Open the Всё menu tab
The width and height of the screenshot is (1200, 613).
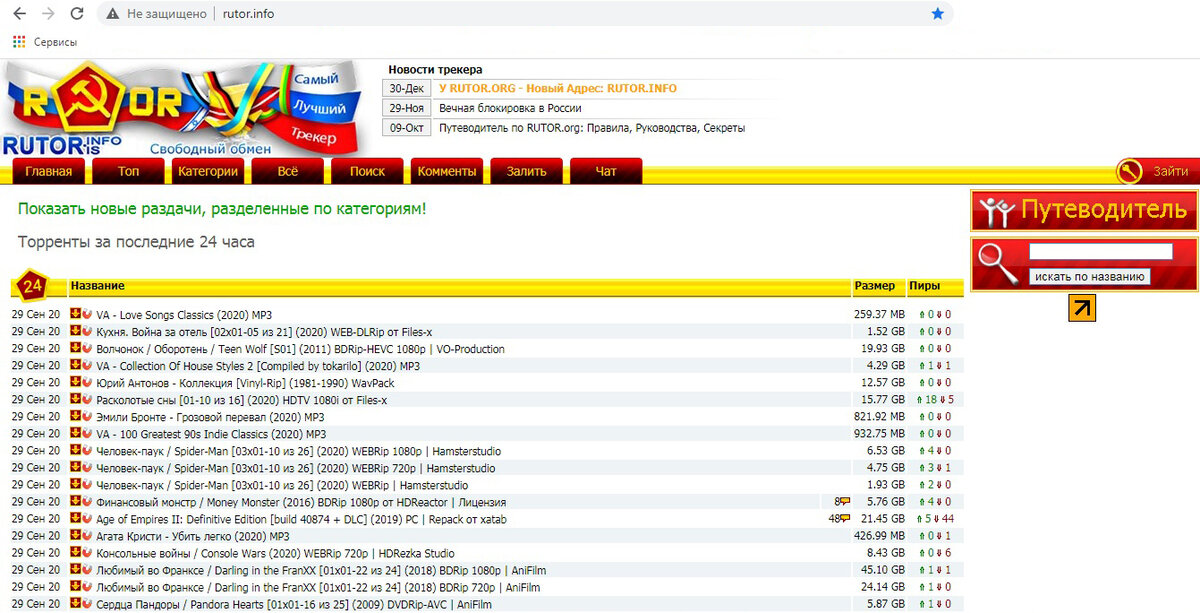(288, 171)
